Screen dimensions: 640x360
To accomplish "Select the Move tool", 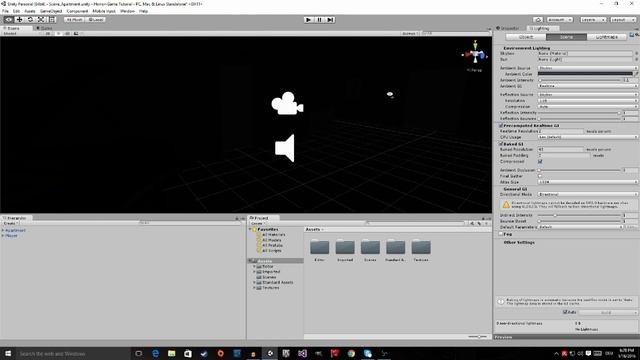I will pyautogui.click(x=19, y=20).
